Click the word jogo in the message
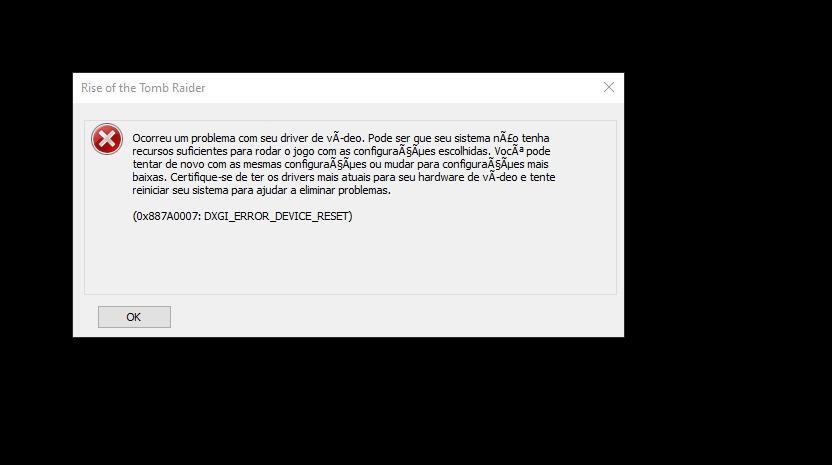The width and height of the screenshot is (832, 465). click(304, 152)
